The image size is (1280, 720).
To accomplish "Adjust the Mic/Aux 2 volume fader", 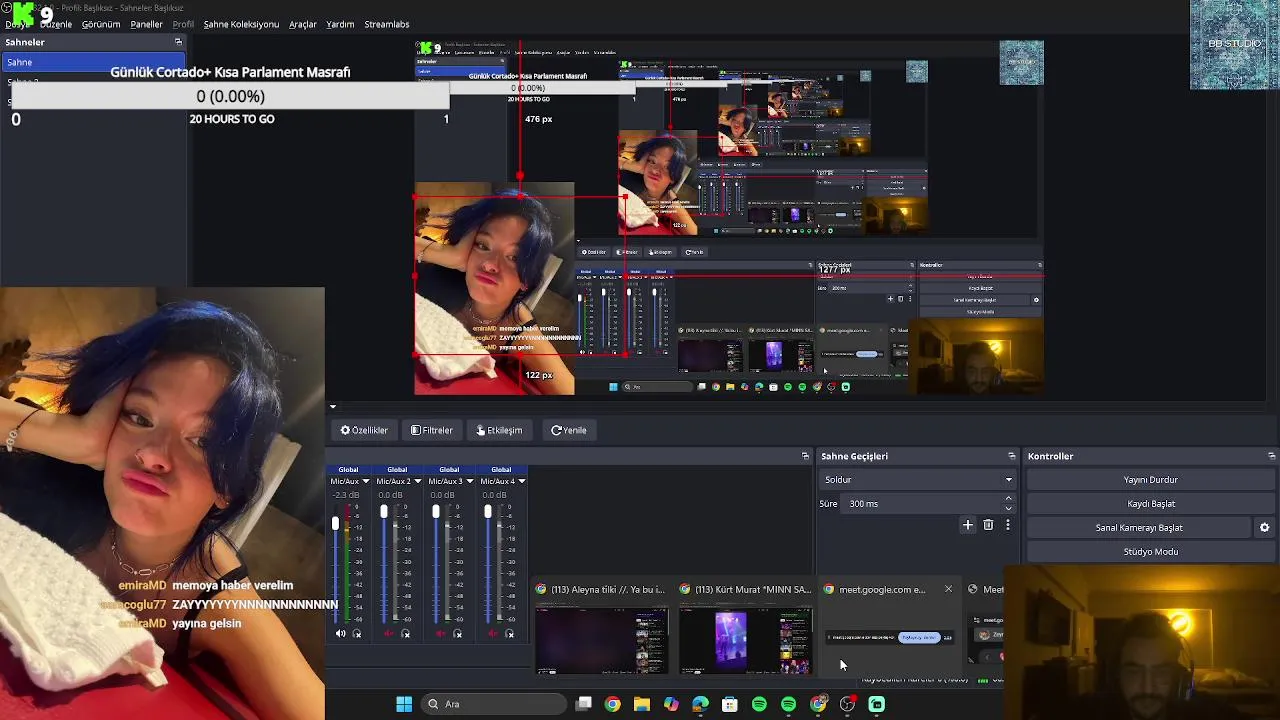I will (384, 511).
